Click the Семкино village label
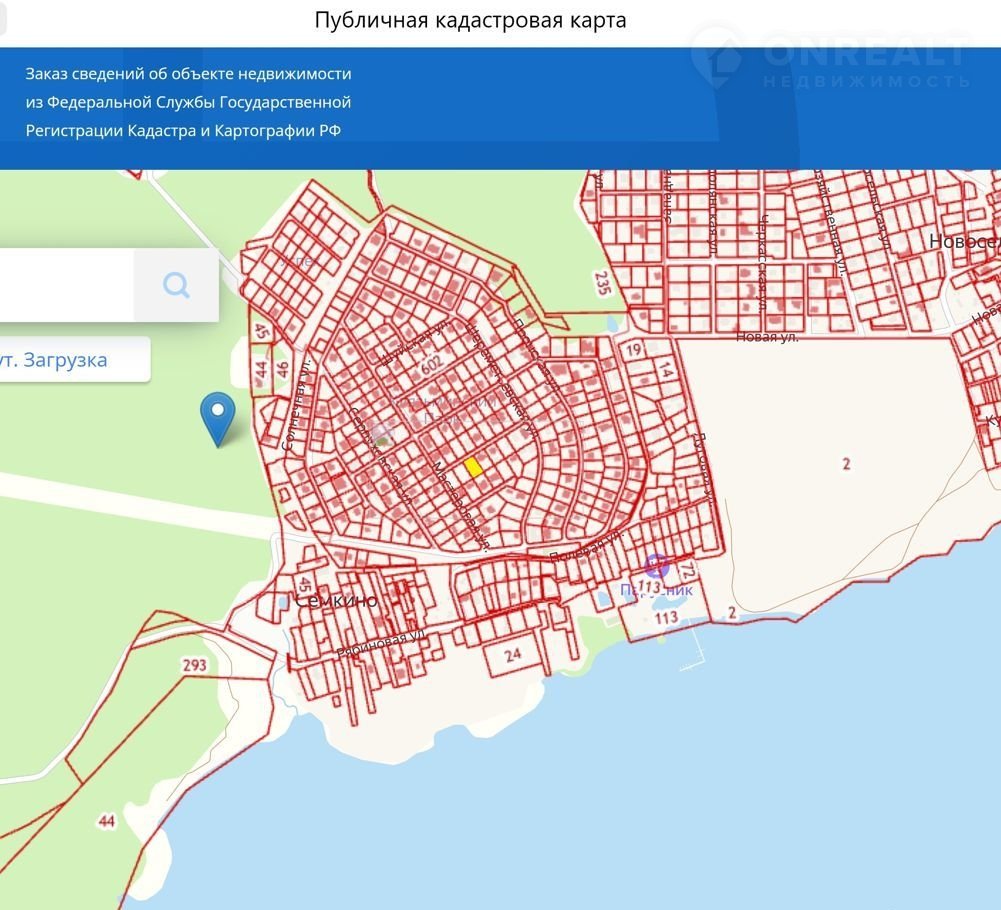Viewport: 1001px width, 910px height. (336, 600)
